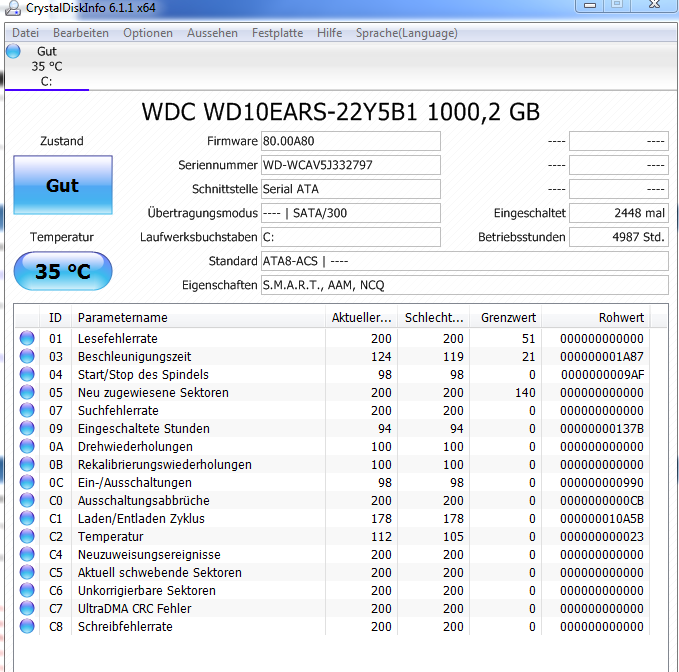Viewport: 679px width, 672px height.
Task: Click status orb for Unkorrigierbare Sektoren row
Action: point(27,590)
